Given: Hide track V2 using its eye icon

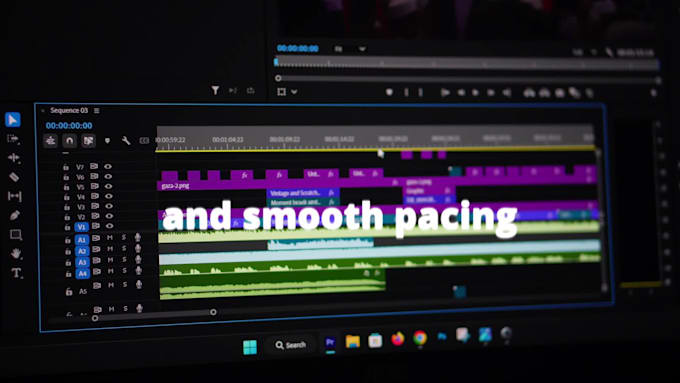Looking at the screenshot, I should point(109,216).
